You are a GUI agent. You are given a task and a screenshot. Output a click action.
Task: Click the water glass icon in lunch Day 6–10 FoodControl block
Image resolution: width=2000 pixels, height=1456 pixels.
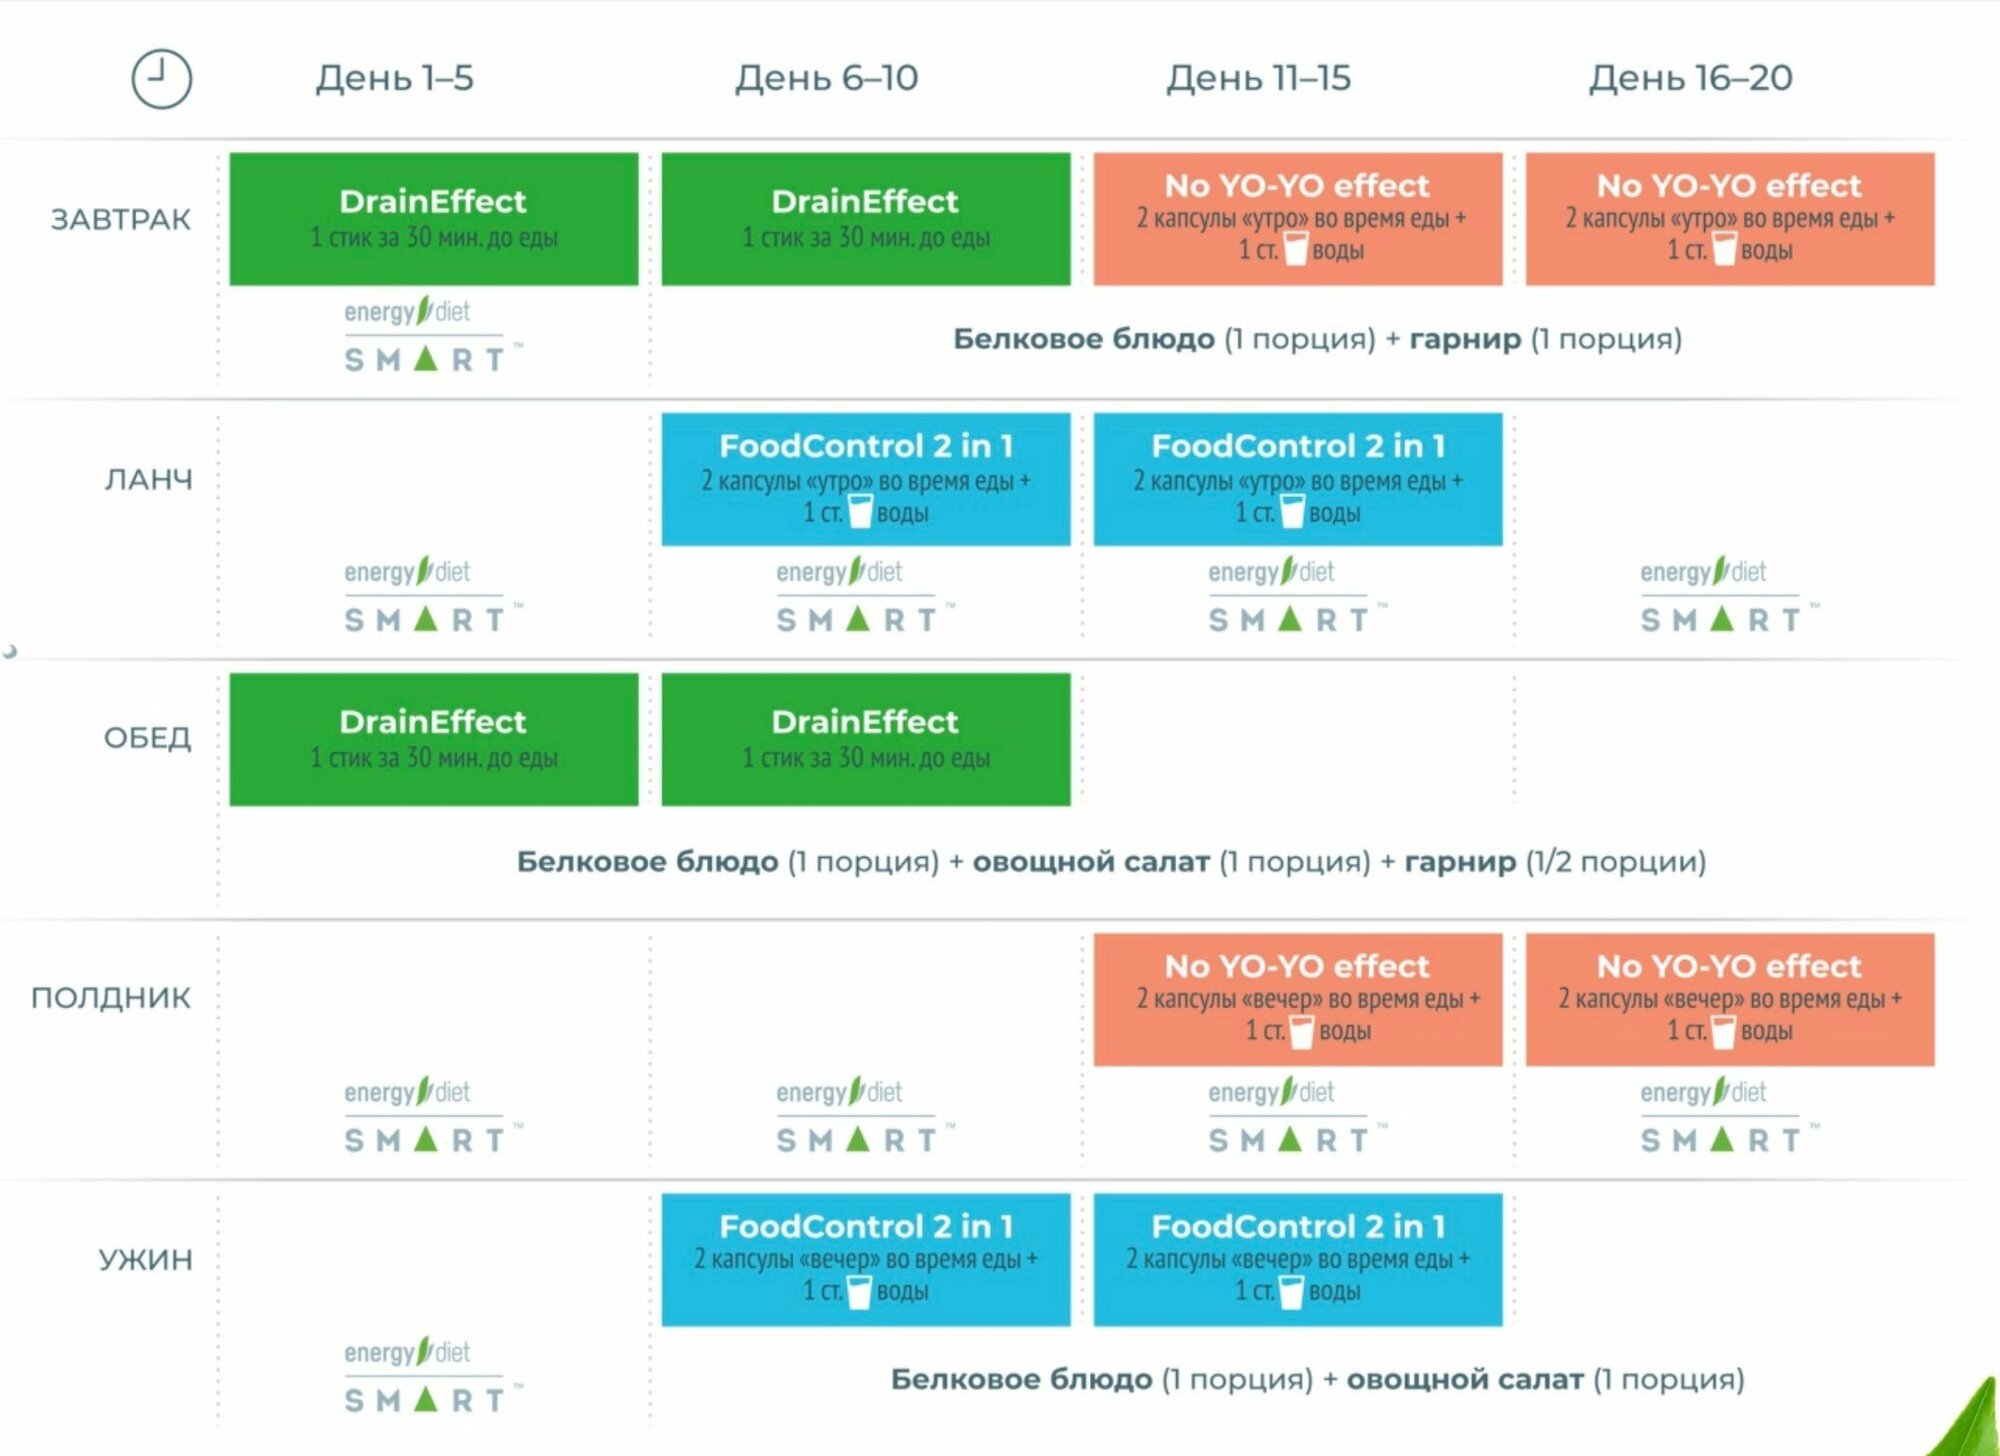(860, 512)
